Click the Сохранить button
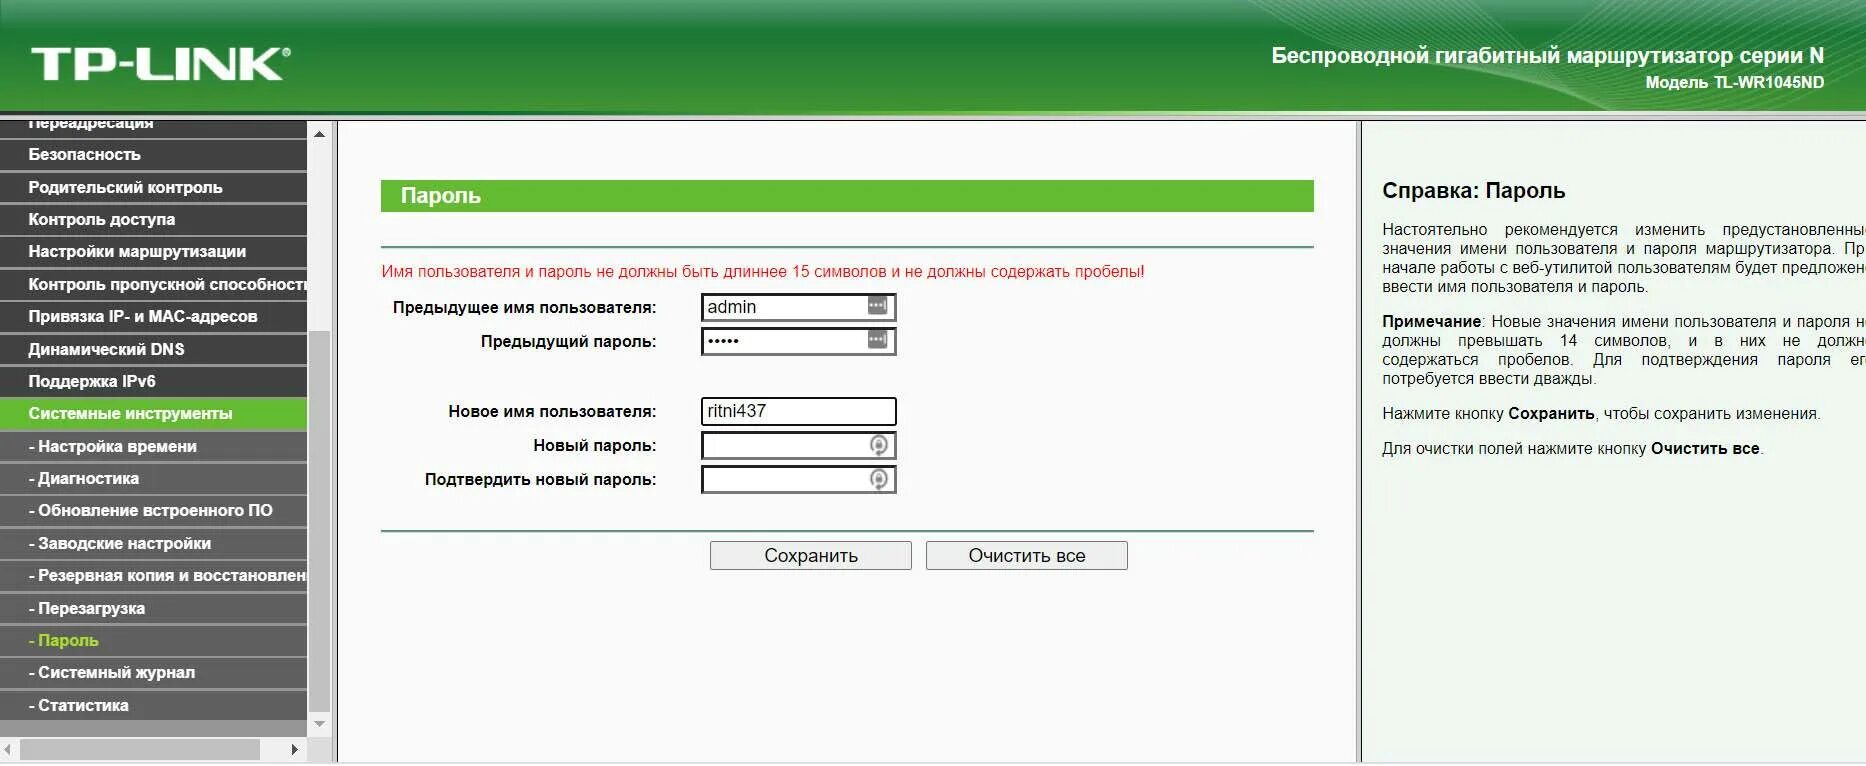The width and height of the screenshot is (1866, 766). [x=811, y=555]
